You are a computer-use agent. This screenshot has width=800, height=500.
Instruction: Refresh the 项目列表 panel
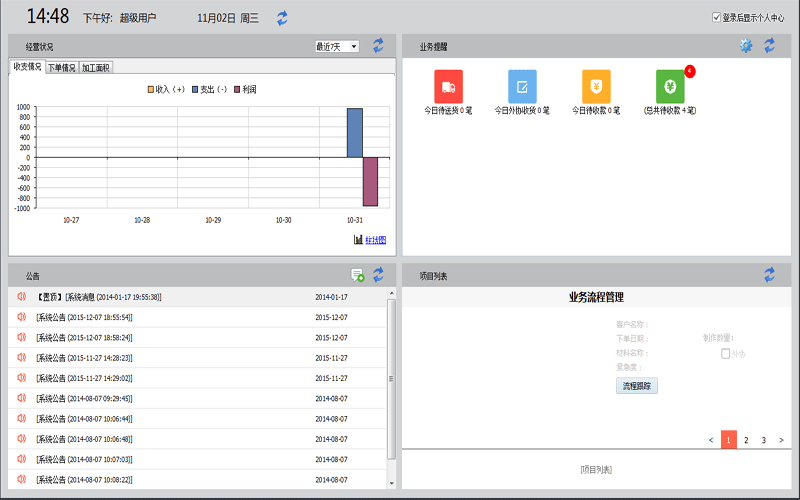pos(769,274)
